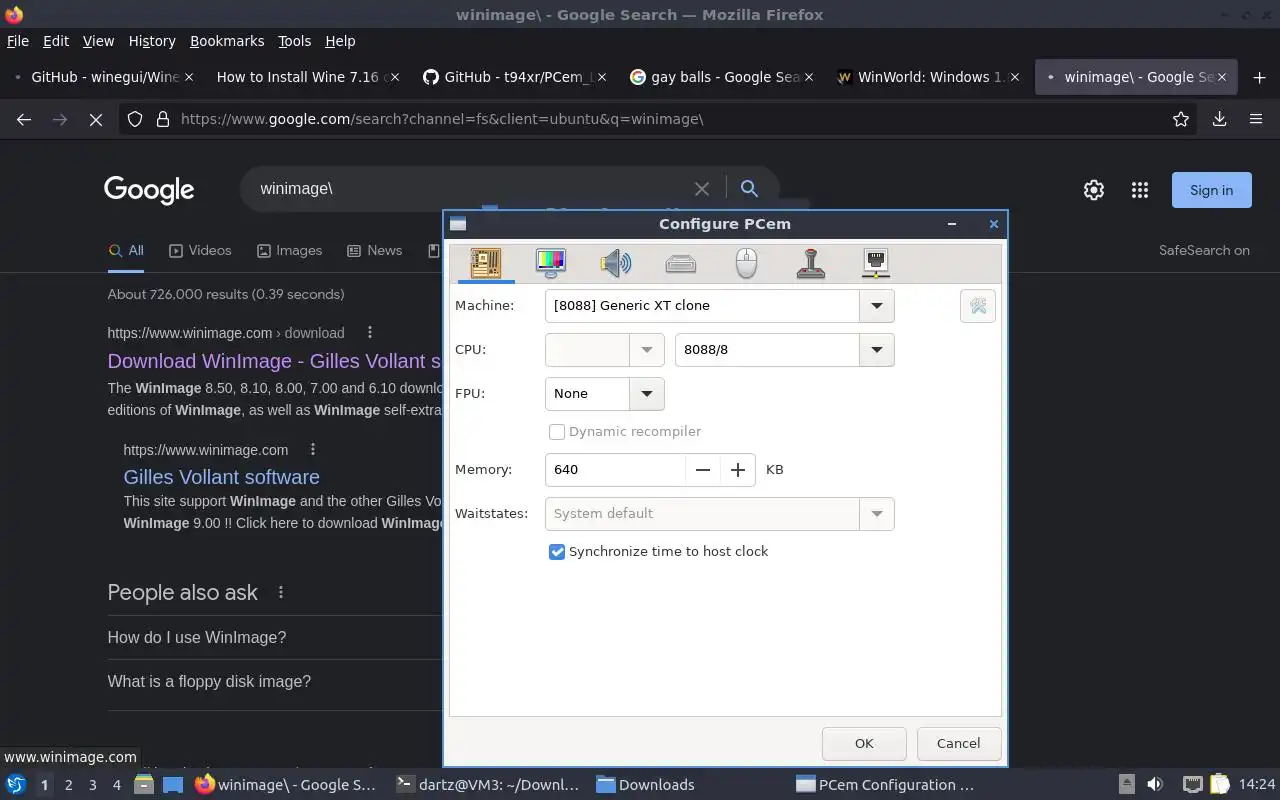The height and width of the screenshot is (800, 1280).
Task: Open a new Firefox tab with plus
Action: pyautogui.click(x=1259, y=77)
